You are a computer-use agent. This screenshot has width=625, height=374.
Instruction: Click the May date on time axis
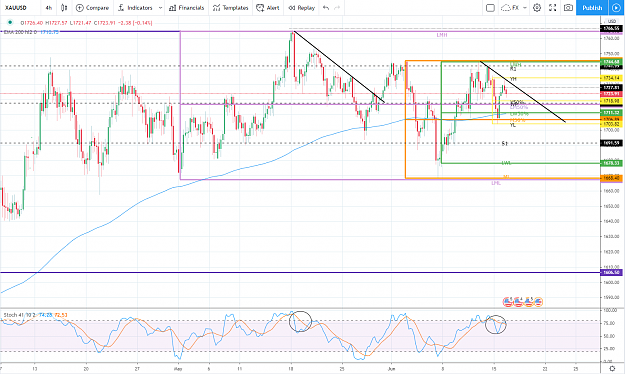tap(178, 369)
